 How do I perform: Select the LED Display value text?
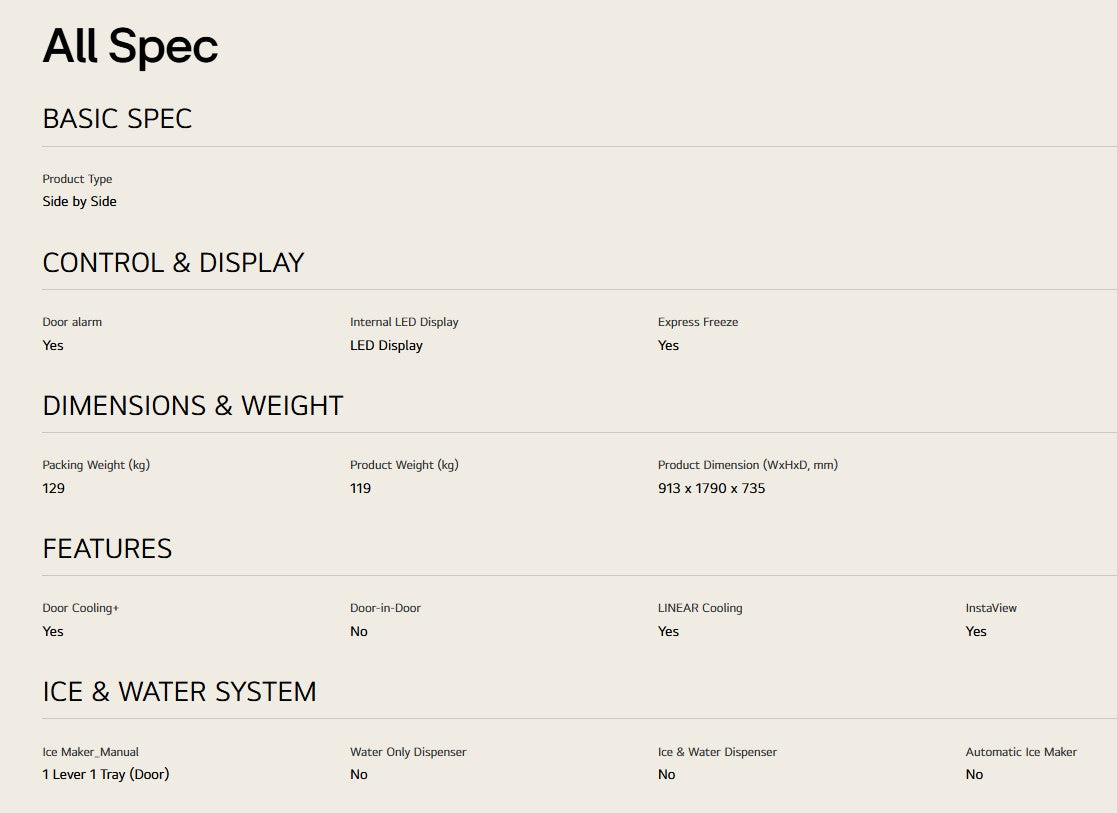[x=386, y=346]
